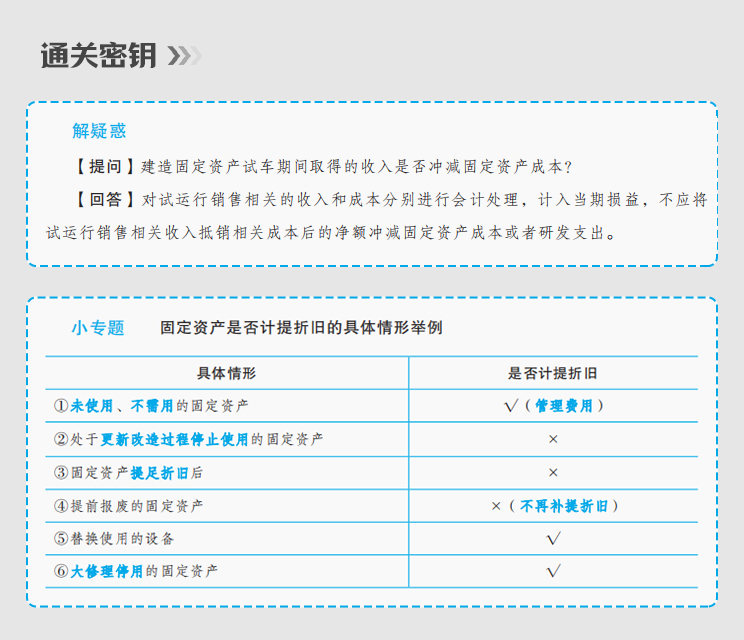Click the circled number ① in the table
This screenshot has width=744, height=640.
pyautogui.click(x=60, y=406)
